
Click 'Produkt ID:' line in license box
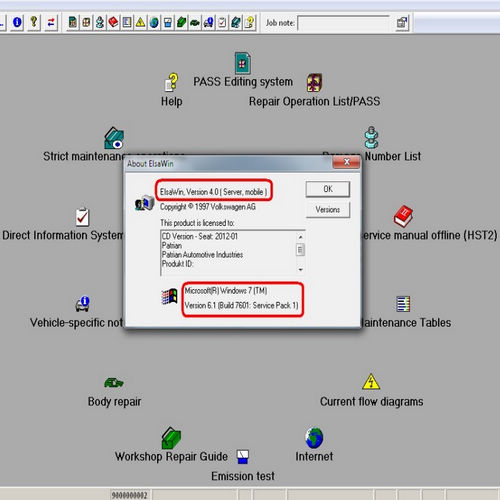[177, 264]
